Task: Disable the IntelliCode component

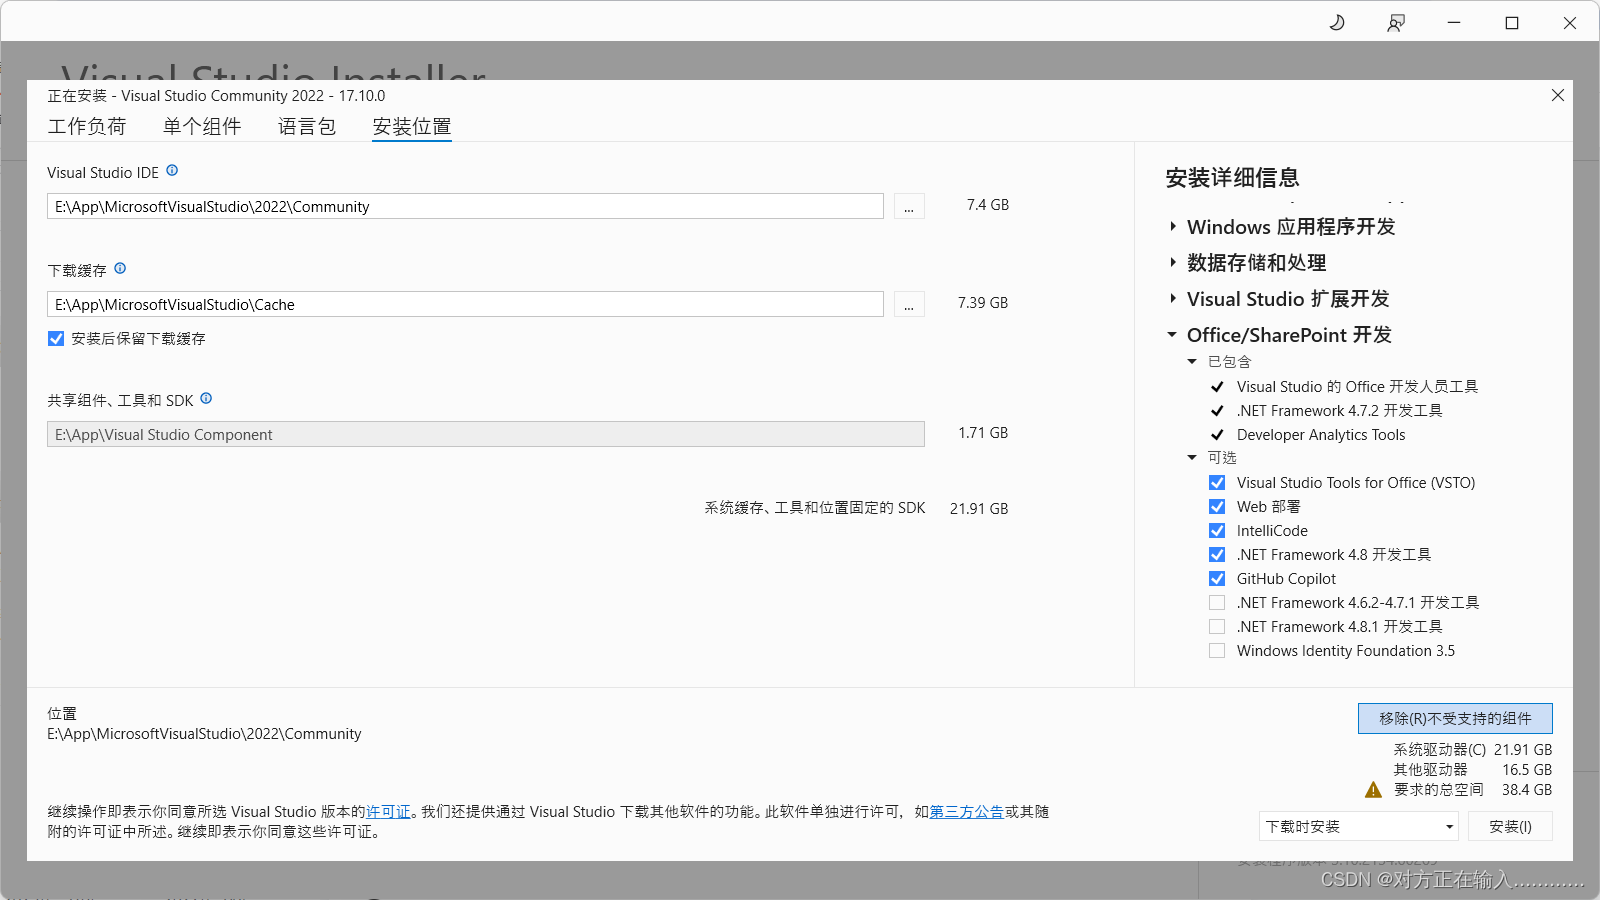Action: (x=1217, y=531)
